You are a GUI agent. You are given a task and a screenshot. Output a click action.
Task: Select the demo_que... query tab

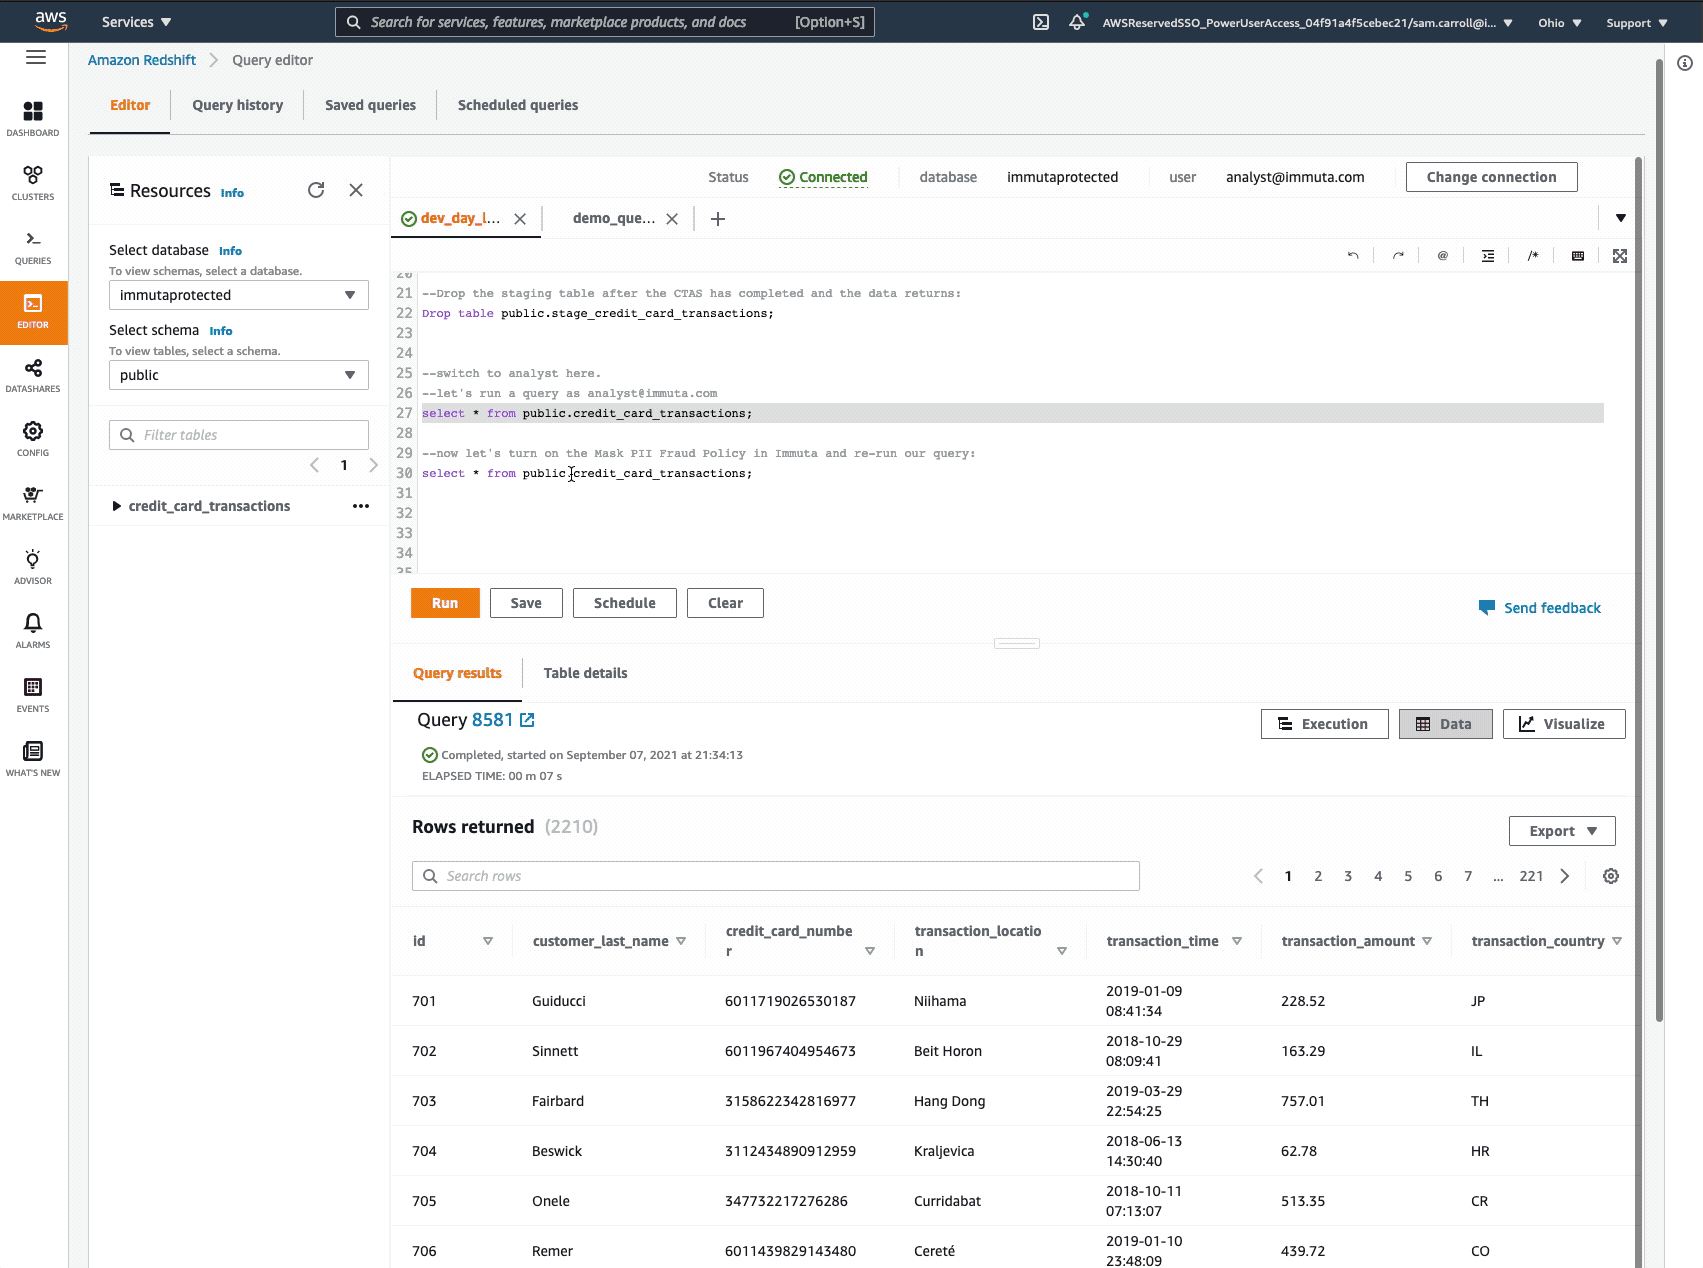pos(614,218)
